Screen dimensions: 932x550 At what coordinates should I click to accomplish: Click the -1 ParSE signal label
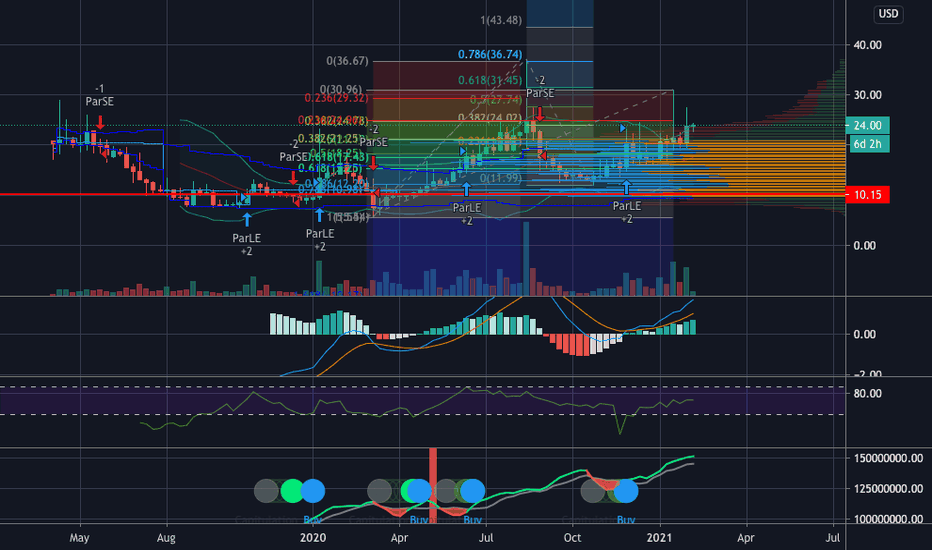[x=99, y=95]
